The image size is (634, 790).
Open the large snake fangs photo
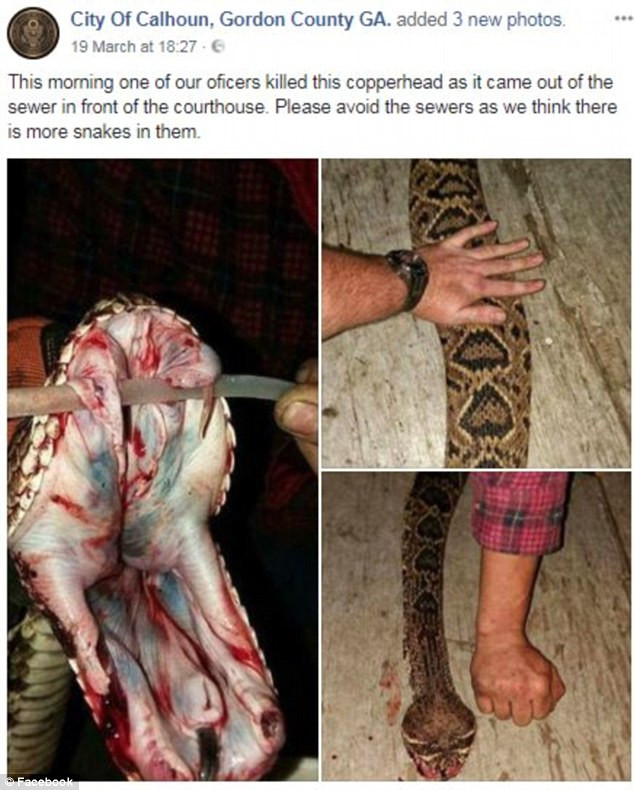tap(163, 470)
